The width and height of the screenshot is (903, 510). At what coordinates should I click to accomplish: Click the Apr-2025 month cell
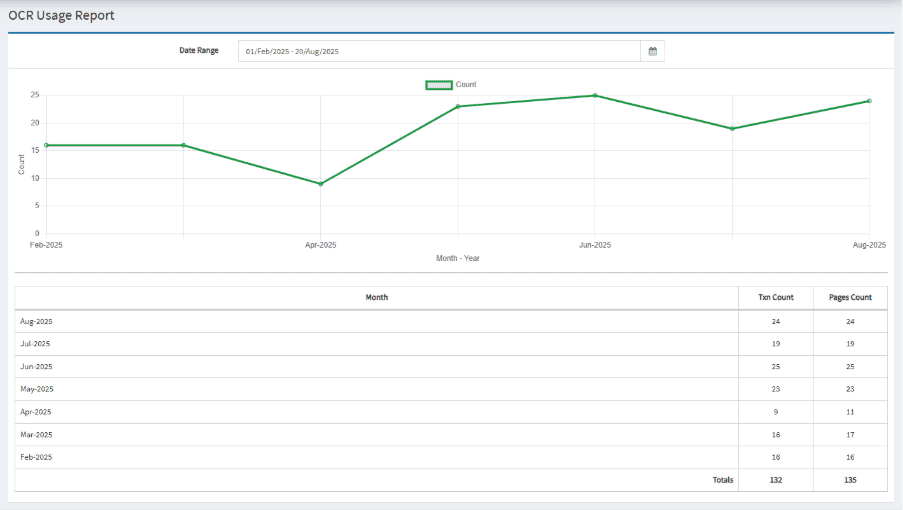click(x=36, y=411)
